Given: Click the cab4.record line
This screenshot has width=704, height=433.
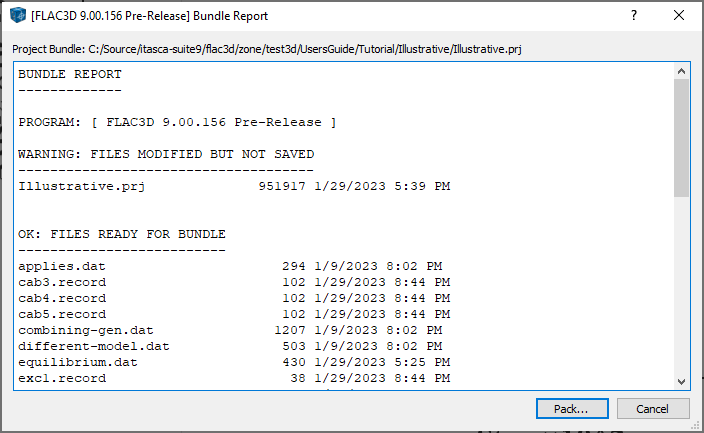Looking at the screenshot, I should pyautogui.click(x=234, y=298).
